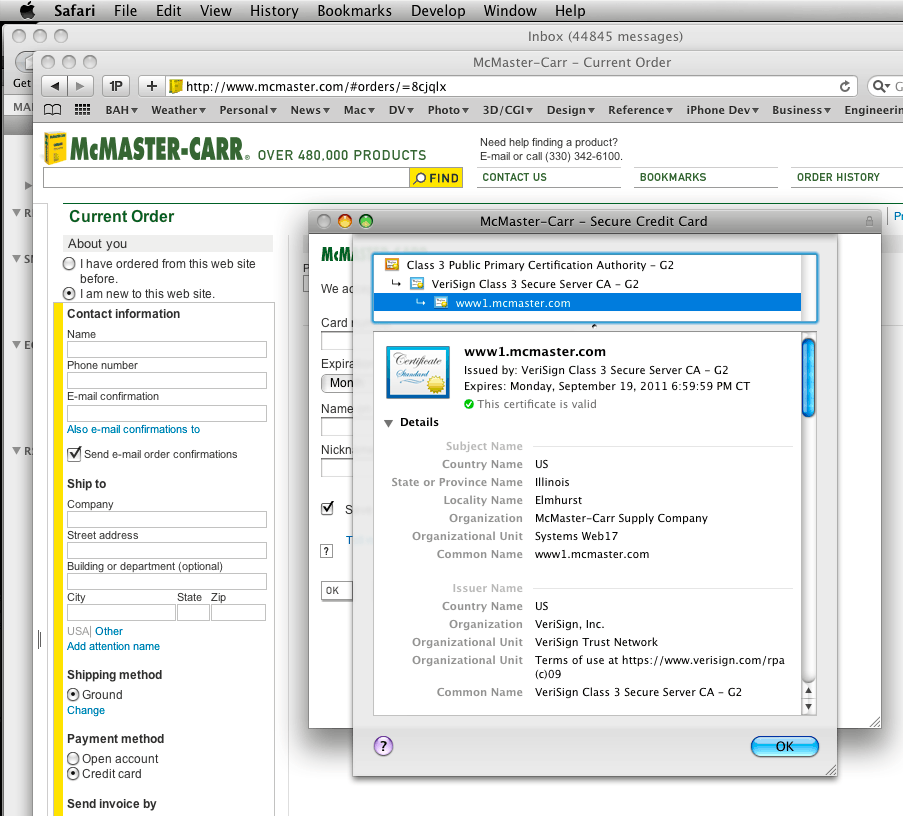This screenshot has height=816, width=903.
Task: Click the Change shipping method link
Action: [x=86, y=710]
